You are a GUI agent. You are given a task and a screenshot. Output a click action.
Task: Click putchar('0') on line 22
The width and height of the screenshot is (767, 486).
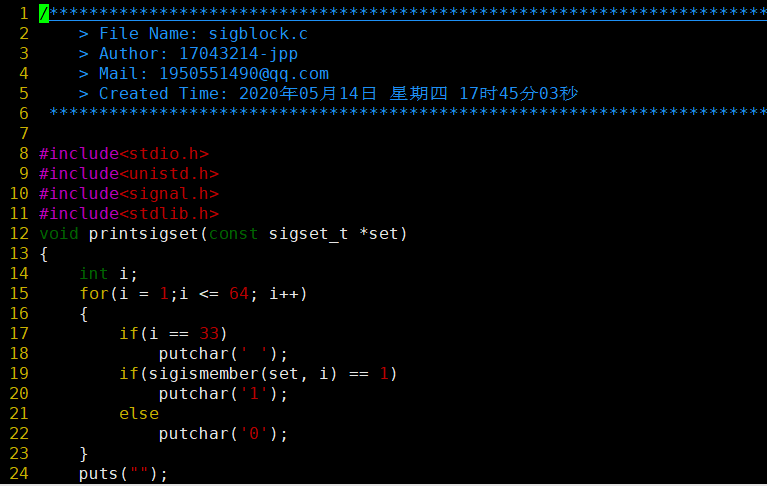[x=224, y=434]
